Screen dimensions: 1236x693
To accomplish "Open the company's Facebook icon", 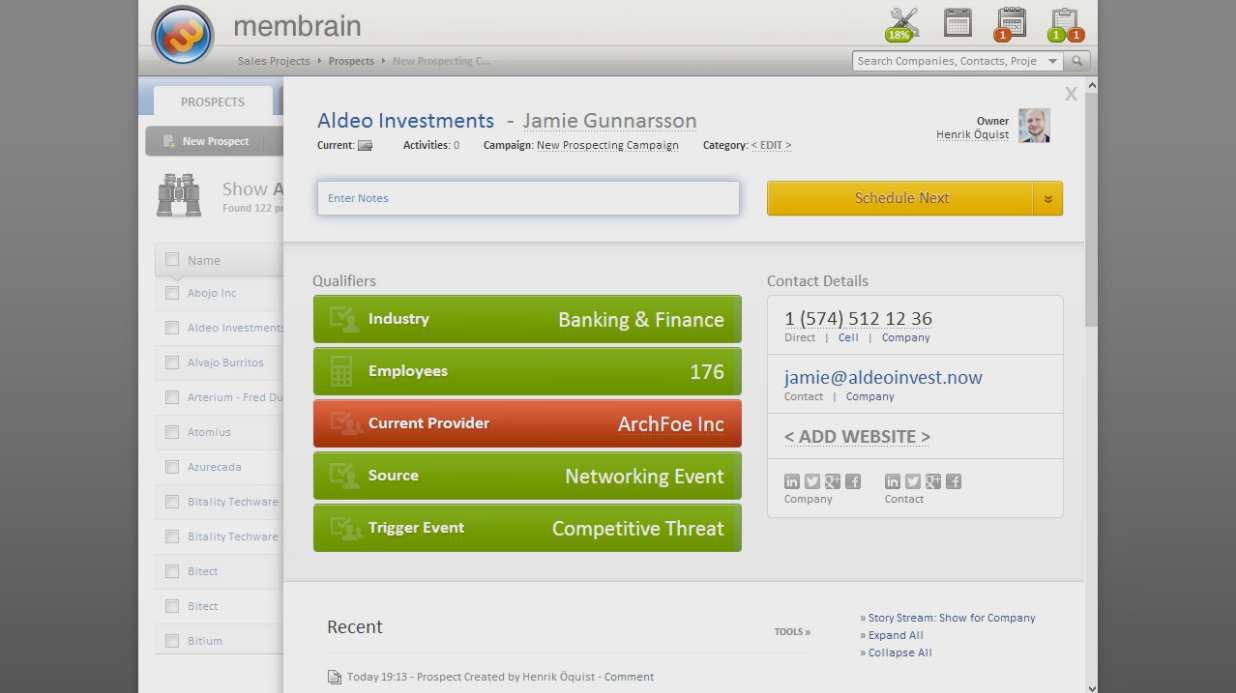I will pos(853,482).
